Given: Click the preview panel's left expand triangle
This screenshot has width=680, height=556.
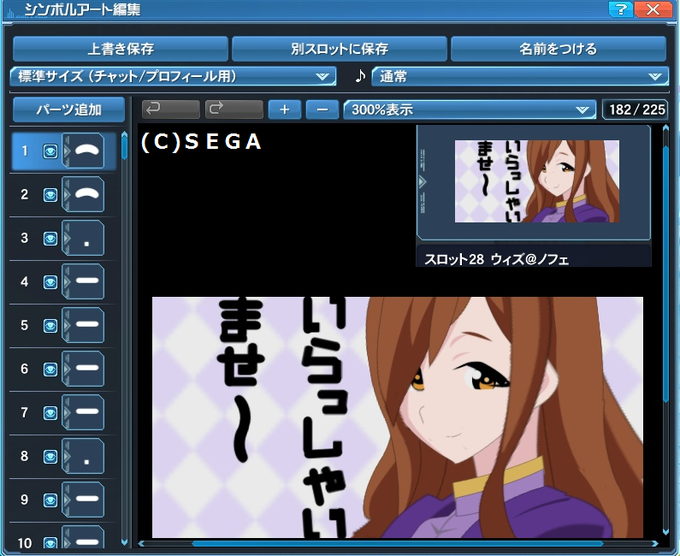Looking at the screenshot, I should coord(422,181).
